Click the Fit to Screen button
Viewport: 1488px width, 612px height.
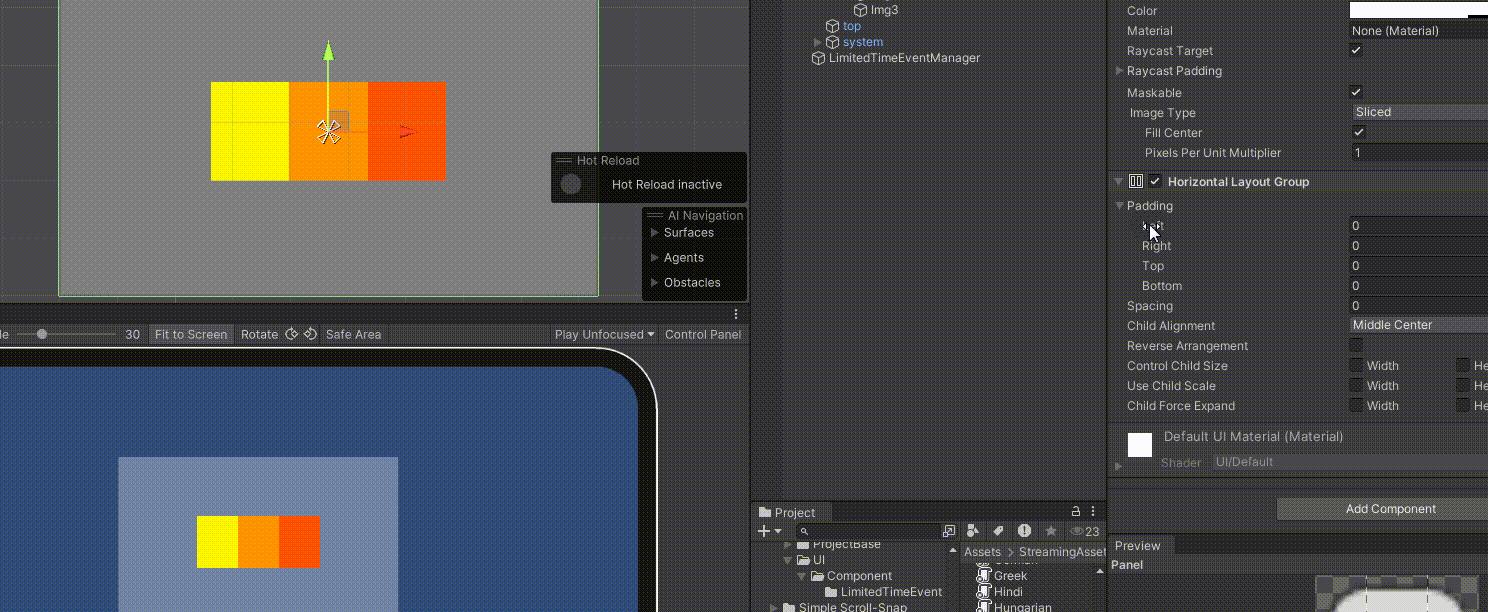pyautogui.click(x=191, y=334)
